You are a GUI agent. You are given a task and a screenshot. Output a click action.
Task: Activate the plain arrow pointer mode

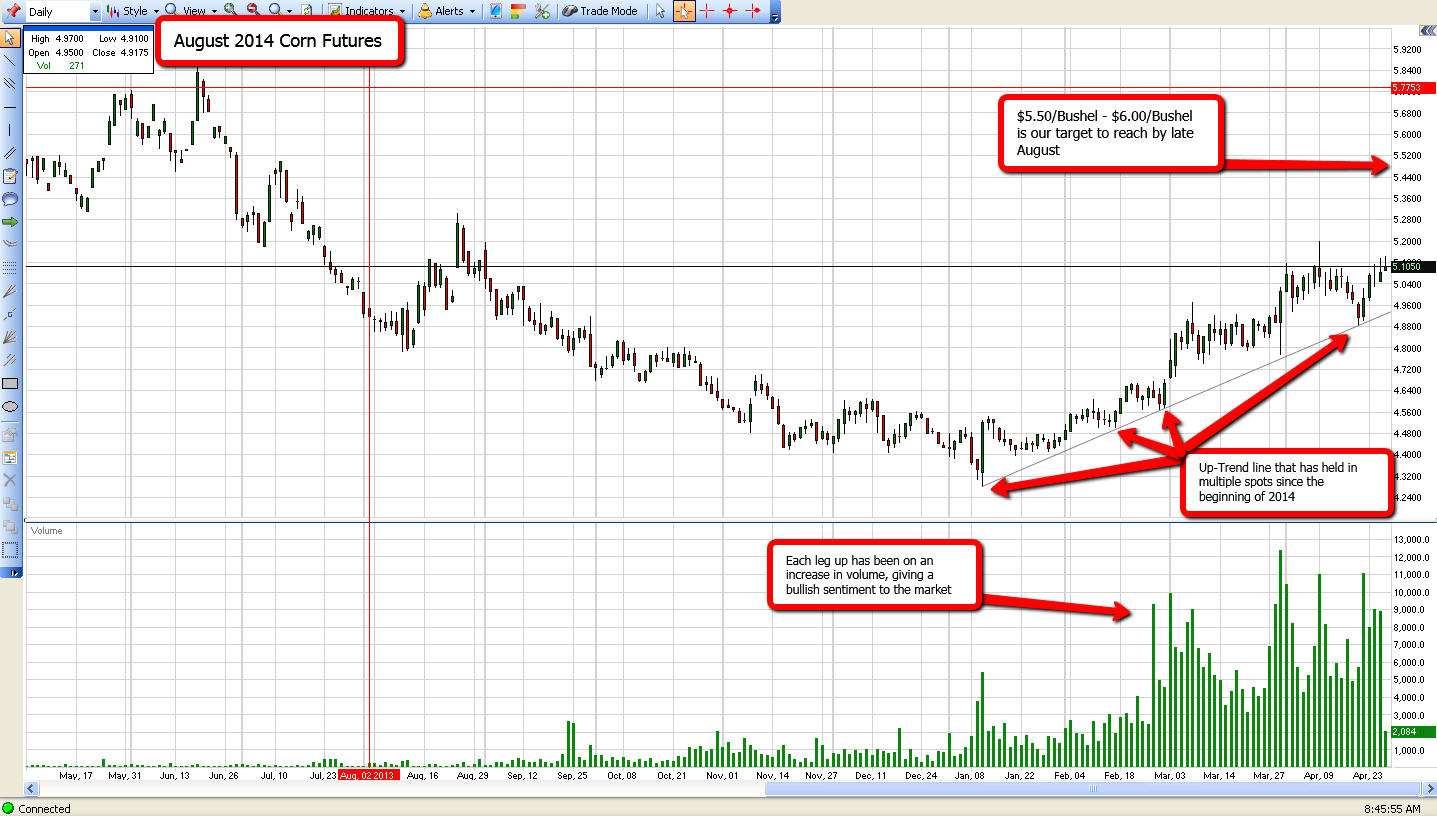tap(660, 11)
